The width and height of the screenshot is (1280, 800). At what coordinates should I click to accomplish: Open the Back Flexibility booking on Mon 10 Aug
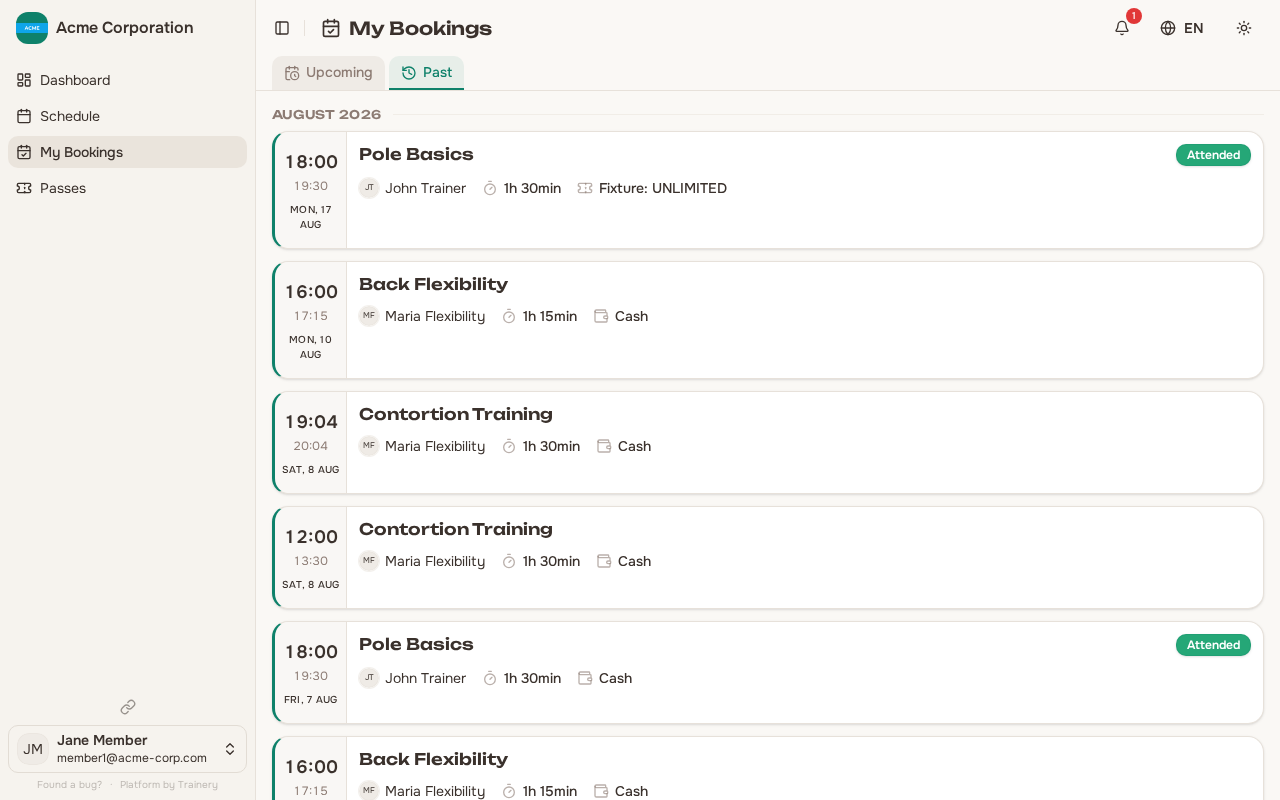(x=768, y=320)
